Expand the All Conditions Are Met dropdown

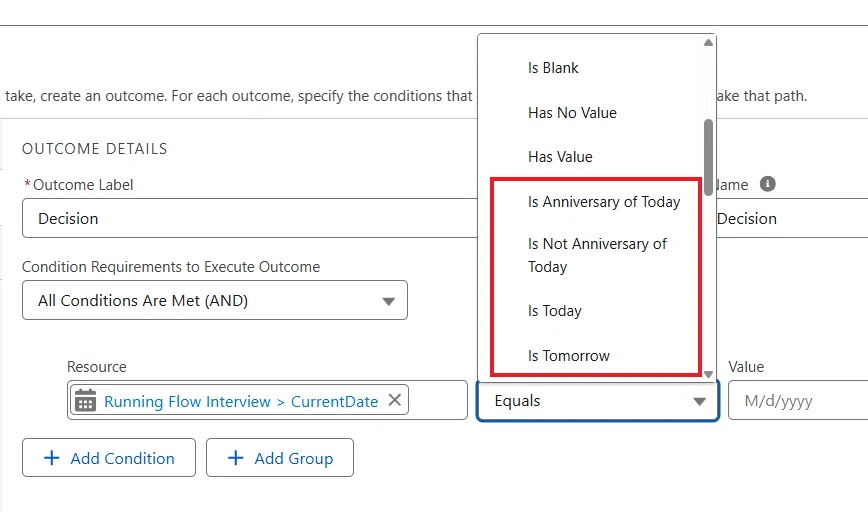[215, 301]
